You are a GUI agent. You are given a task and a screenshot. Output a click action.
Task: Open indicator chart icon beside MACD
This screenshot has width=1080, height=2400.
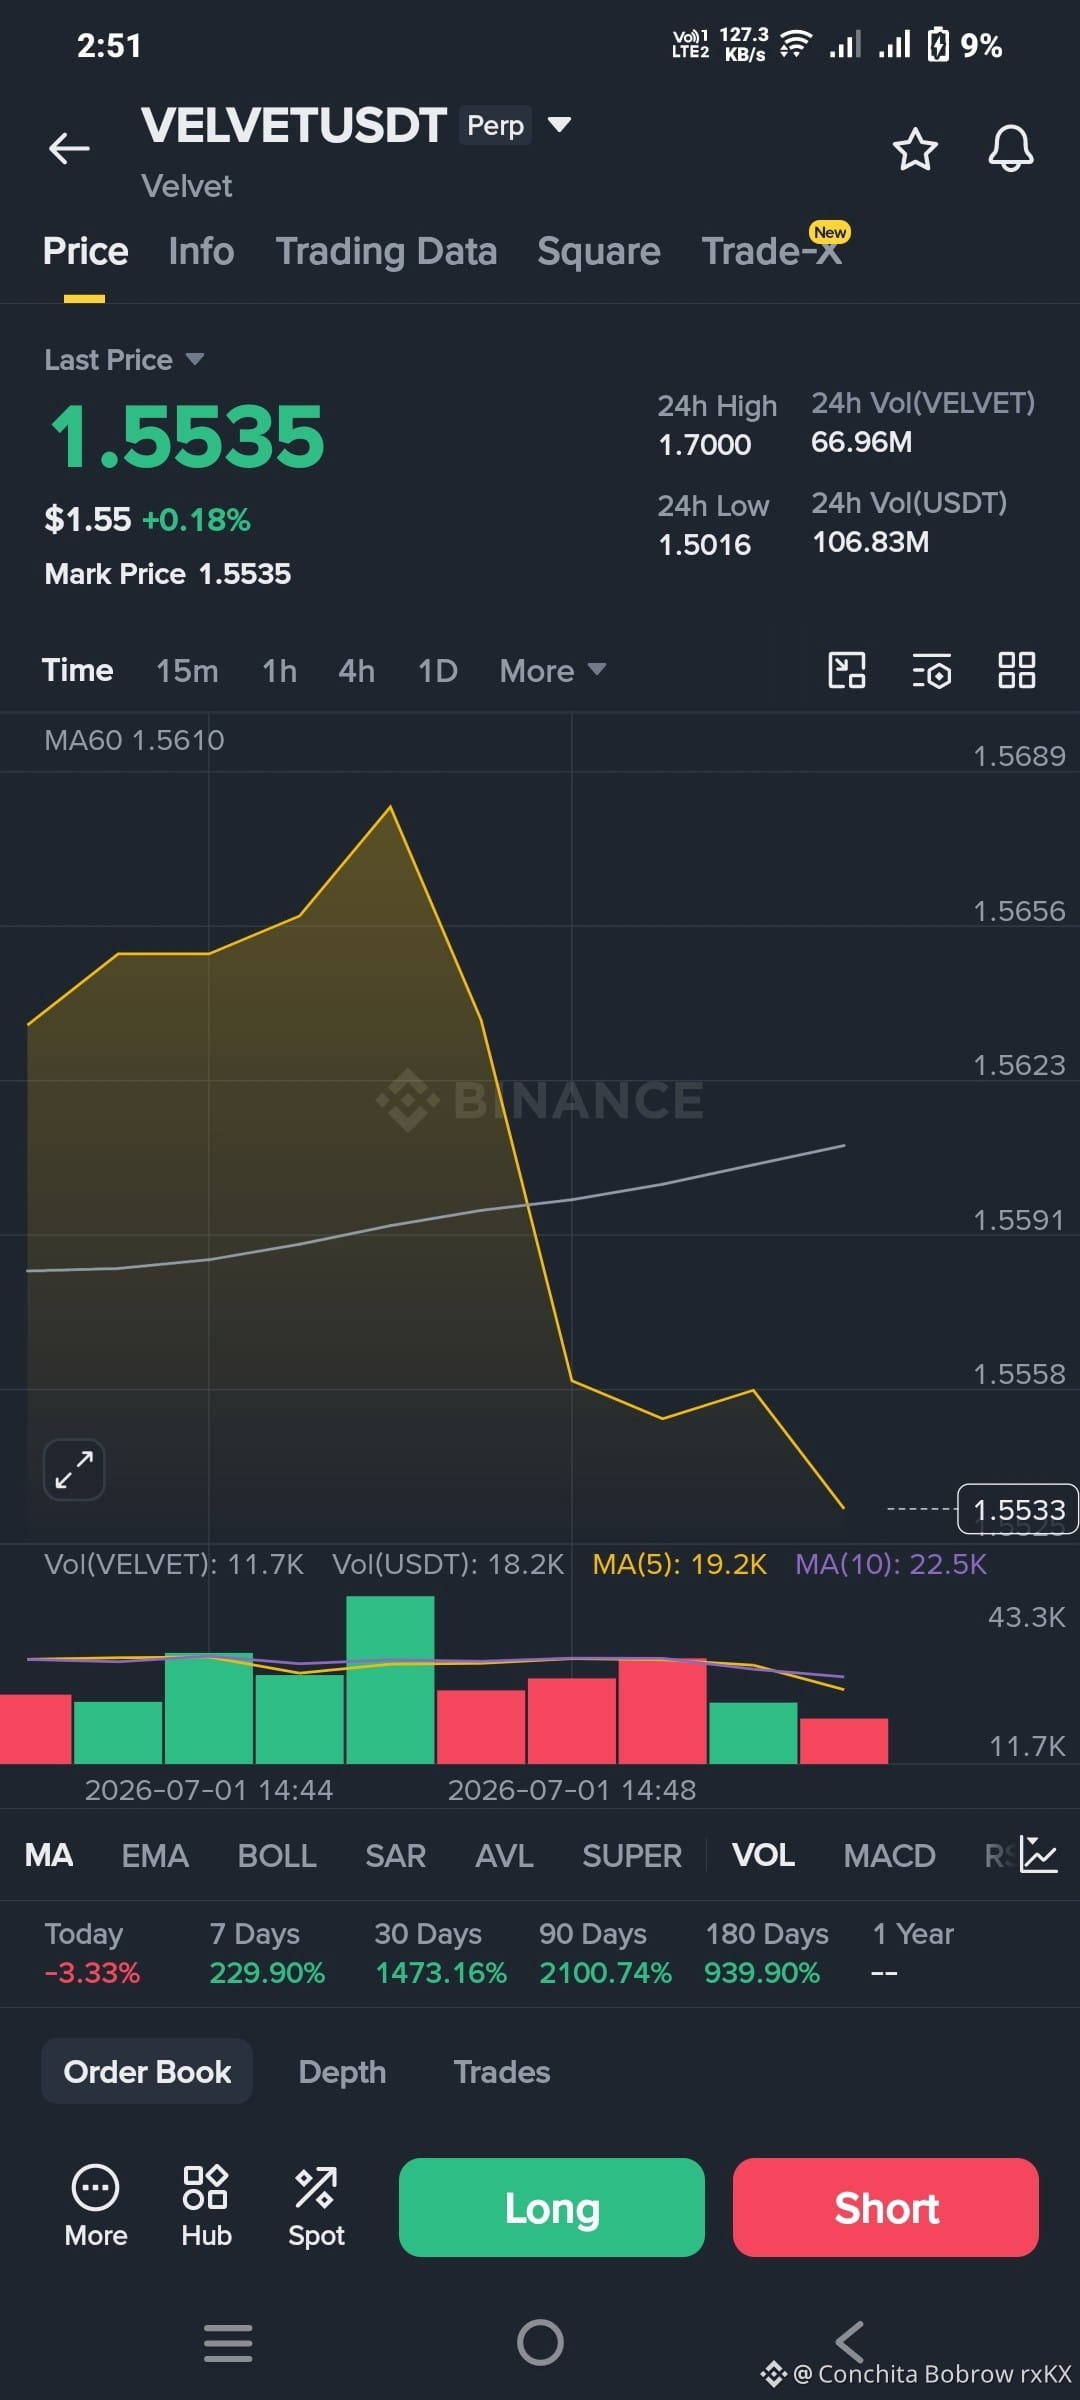tap(1038, 1855)
